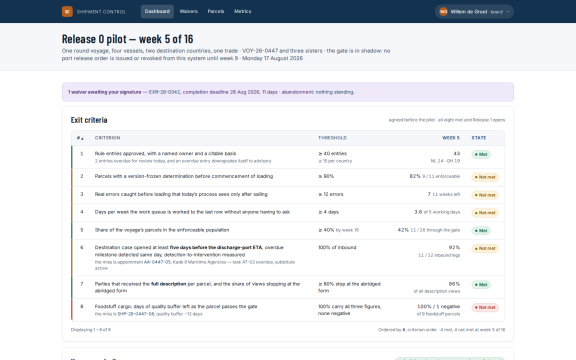Click the orange SC Shipment Control logo
The image size is (576, 360).
67,11
